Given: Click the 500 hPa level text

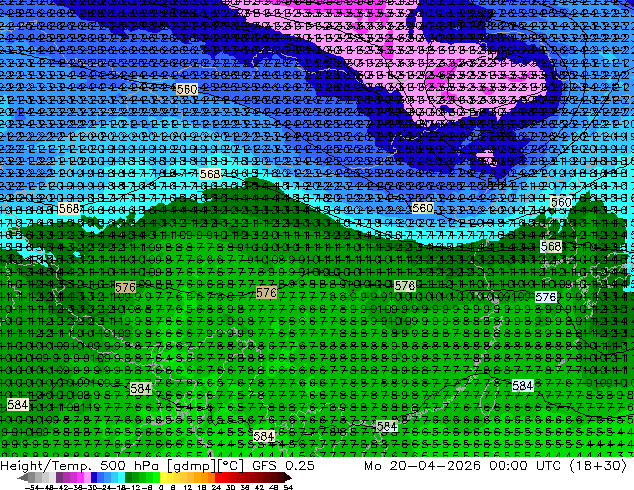Looking at the screenshot, I should [131, 466].
